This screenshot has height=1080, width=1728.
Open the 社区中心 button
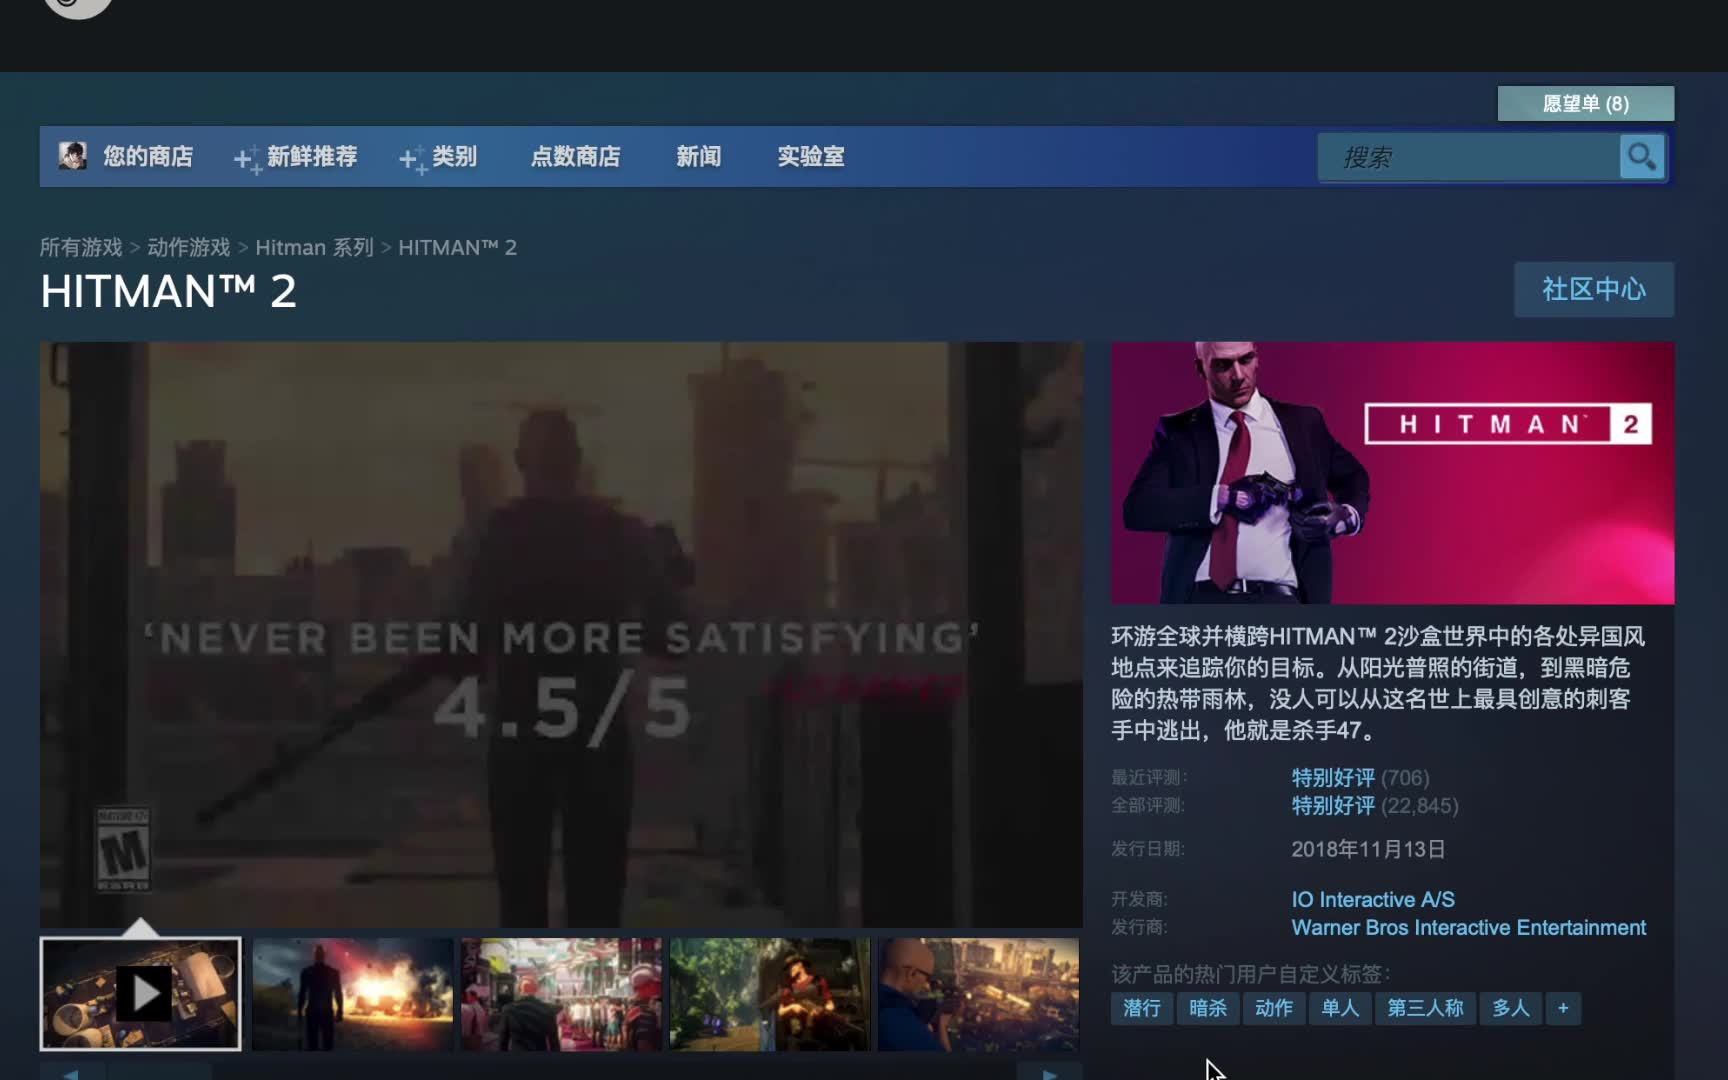click(x=1594, y=289)
